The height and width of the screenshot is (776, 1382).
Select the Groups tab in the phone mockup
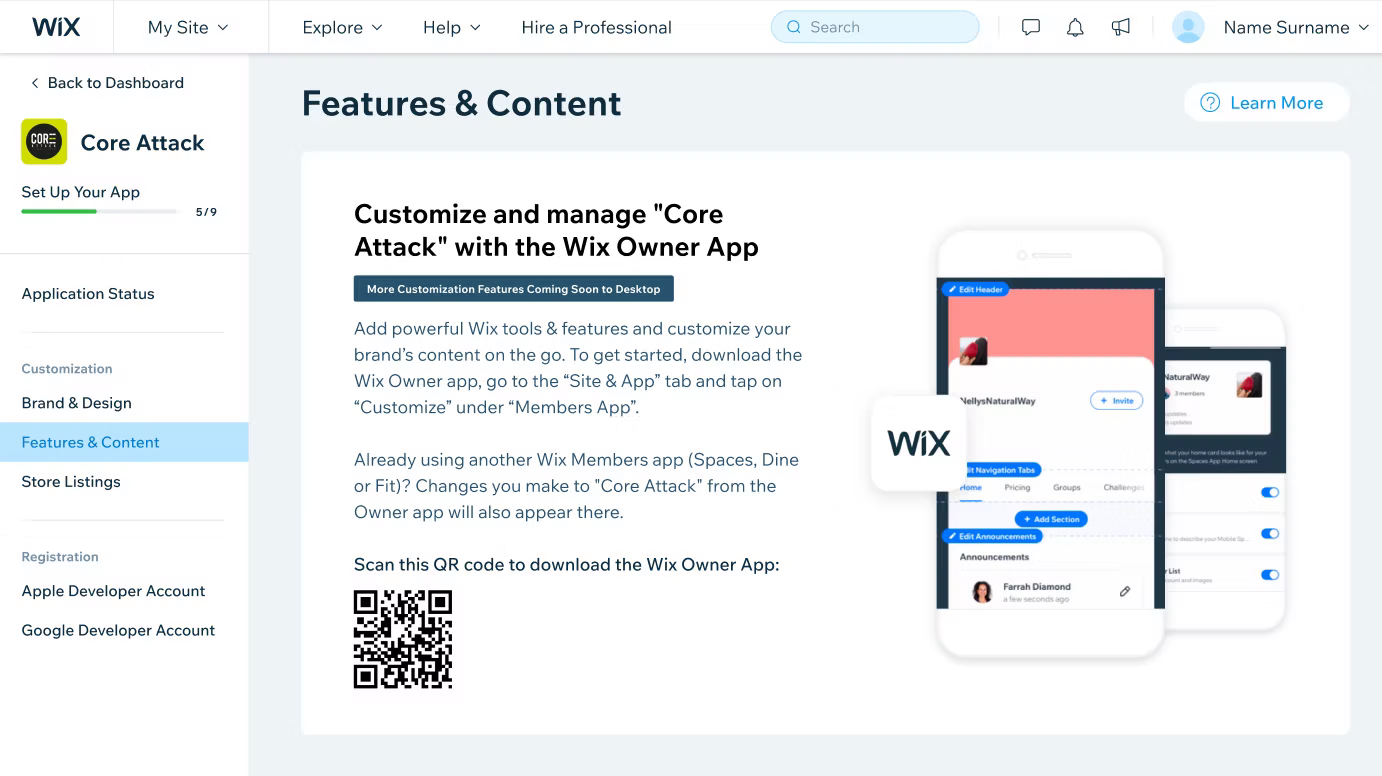(1067, 487)
